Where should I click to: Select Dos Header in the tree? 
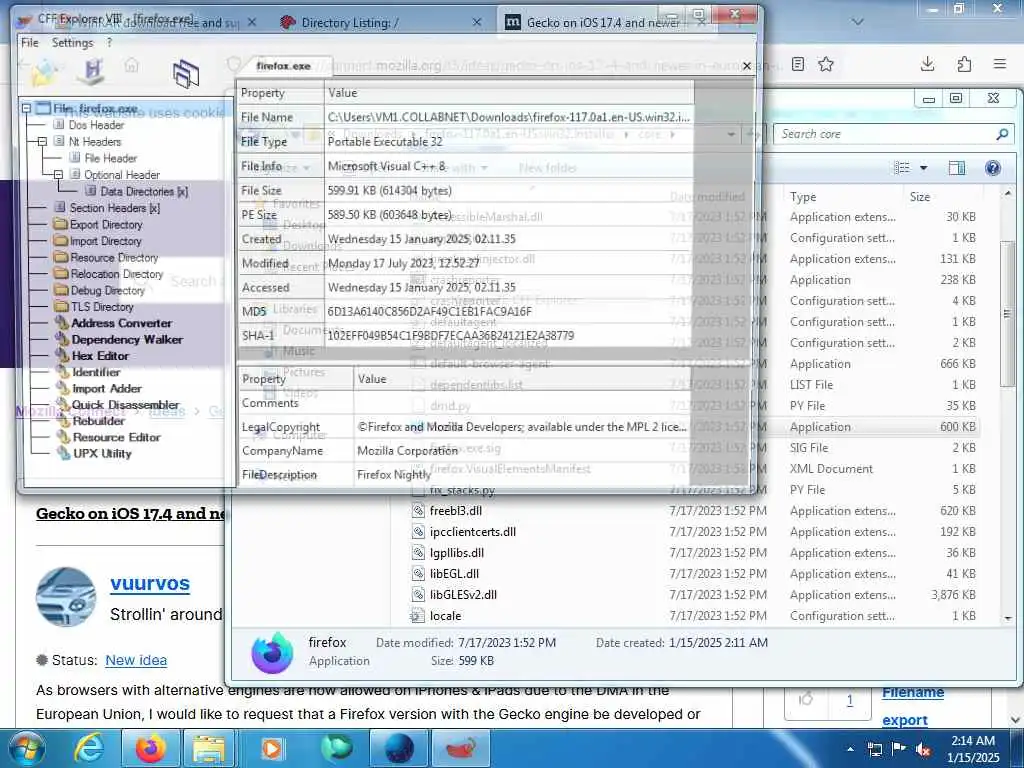click(x=96, y=125)
